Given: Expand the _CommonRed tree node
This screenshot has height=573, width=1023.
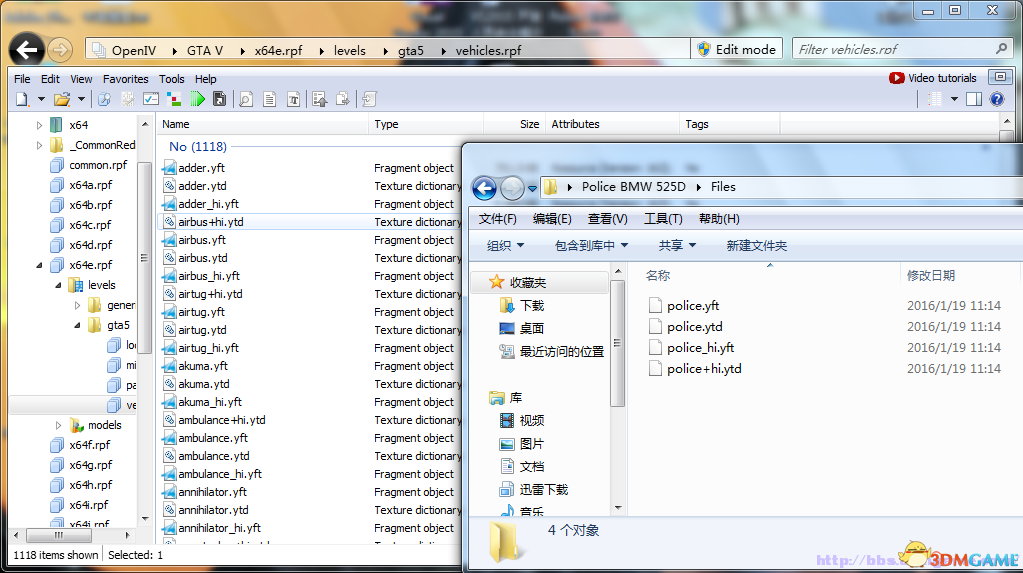Looking at the screenshot, I should (38, 145).
